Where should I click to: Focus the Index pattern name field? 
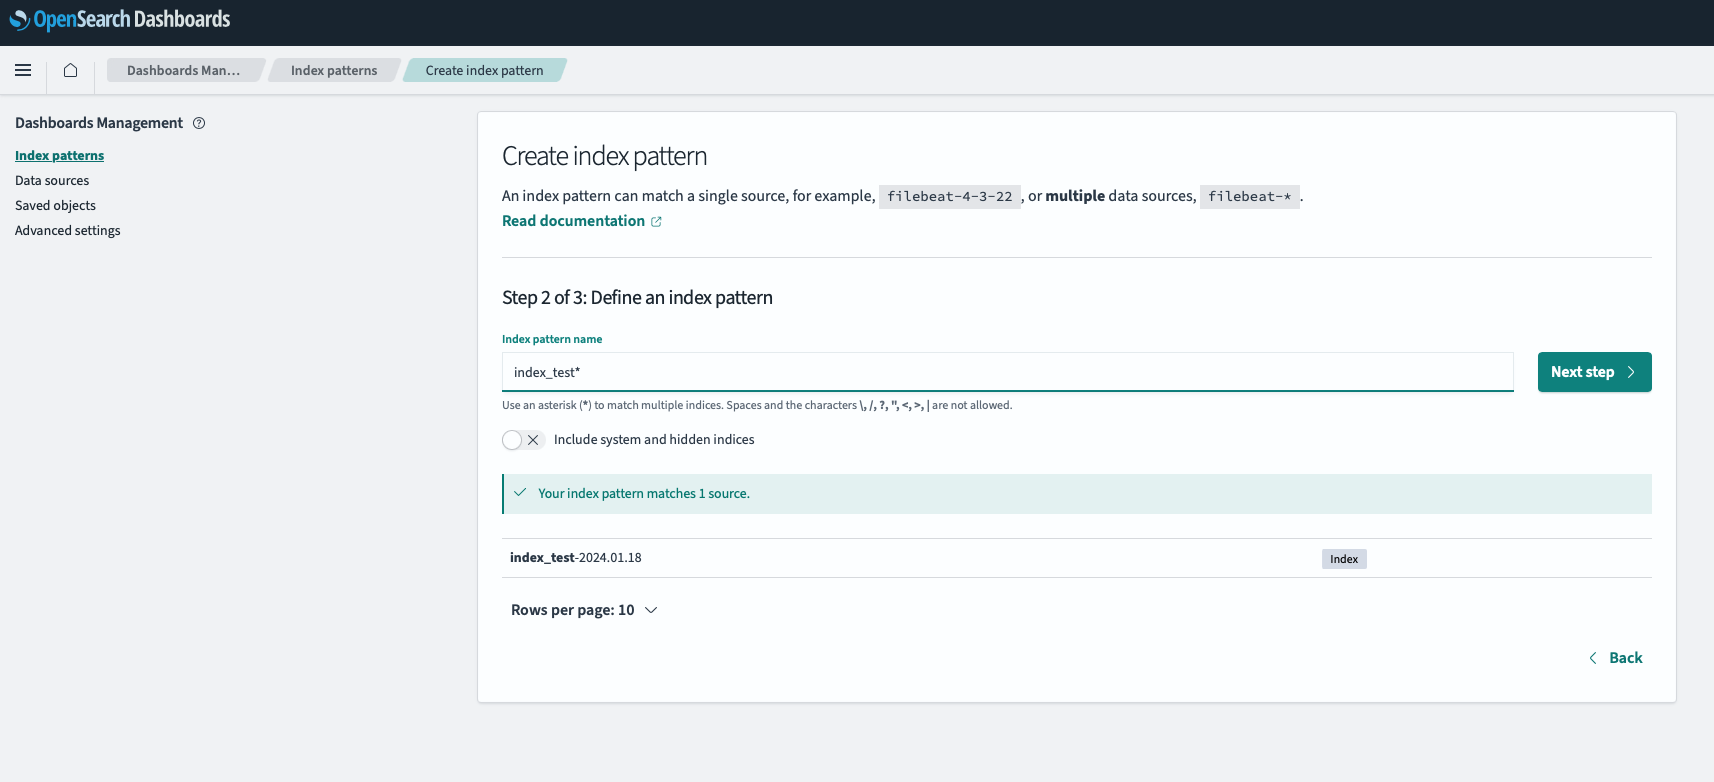pyautogui.click(x=1007, y=372)
